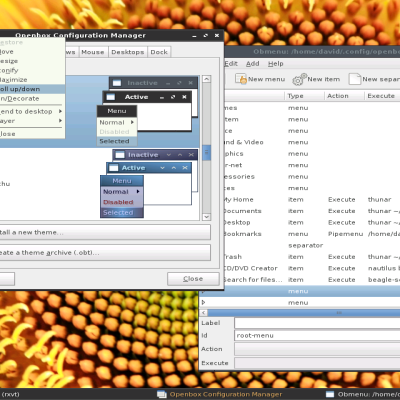
Task: Switch to the Mouse tab
Action: [x=93, y=52]
